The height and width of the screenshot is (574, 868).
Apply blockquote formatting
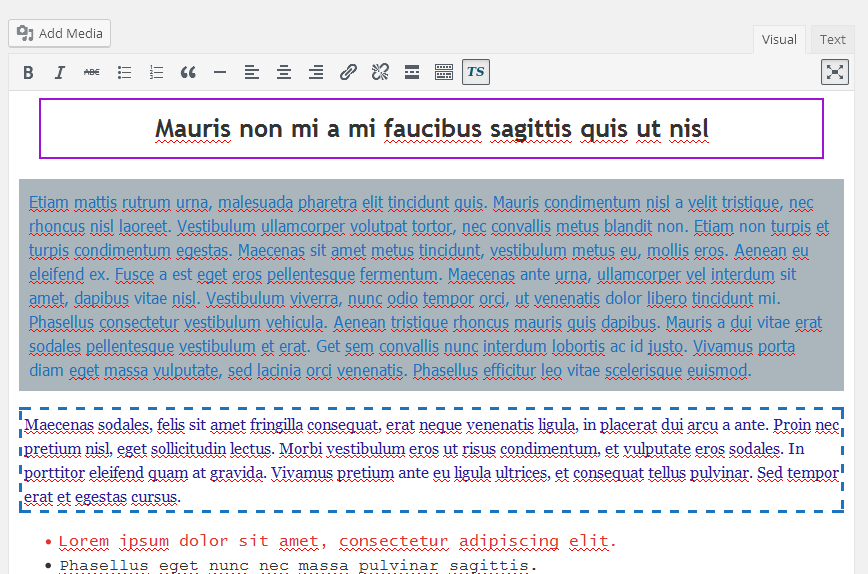coord(188,72)
